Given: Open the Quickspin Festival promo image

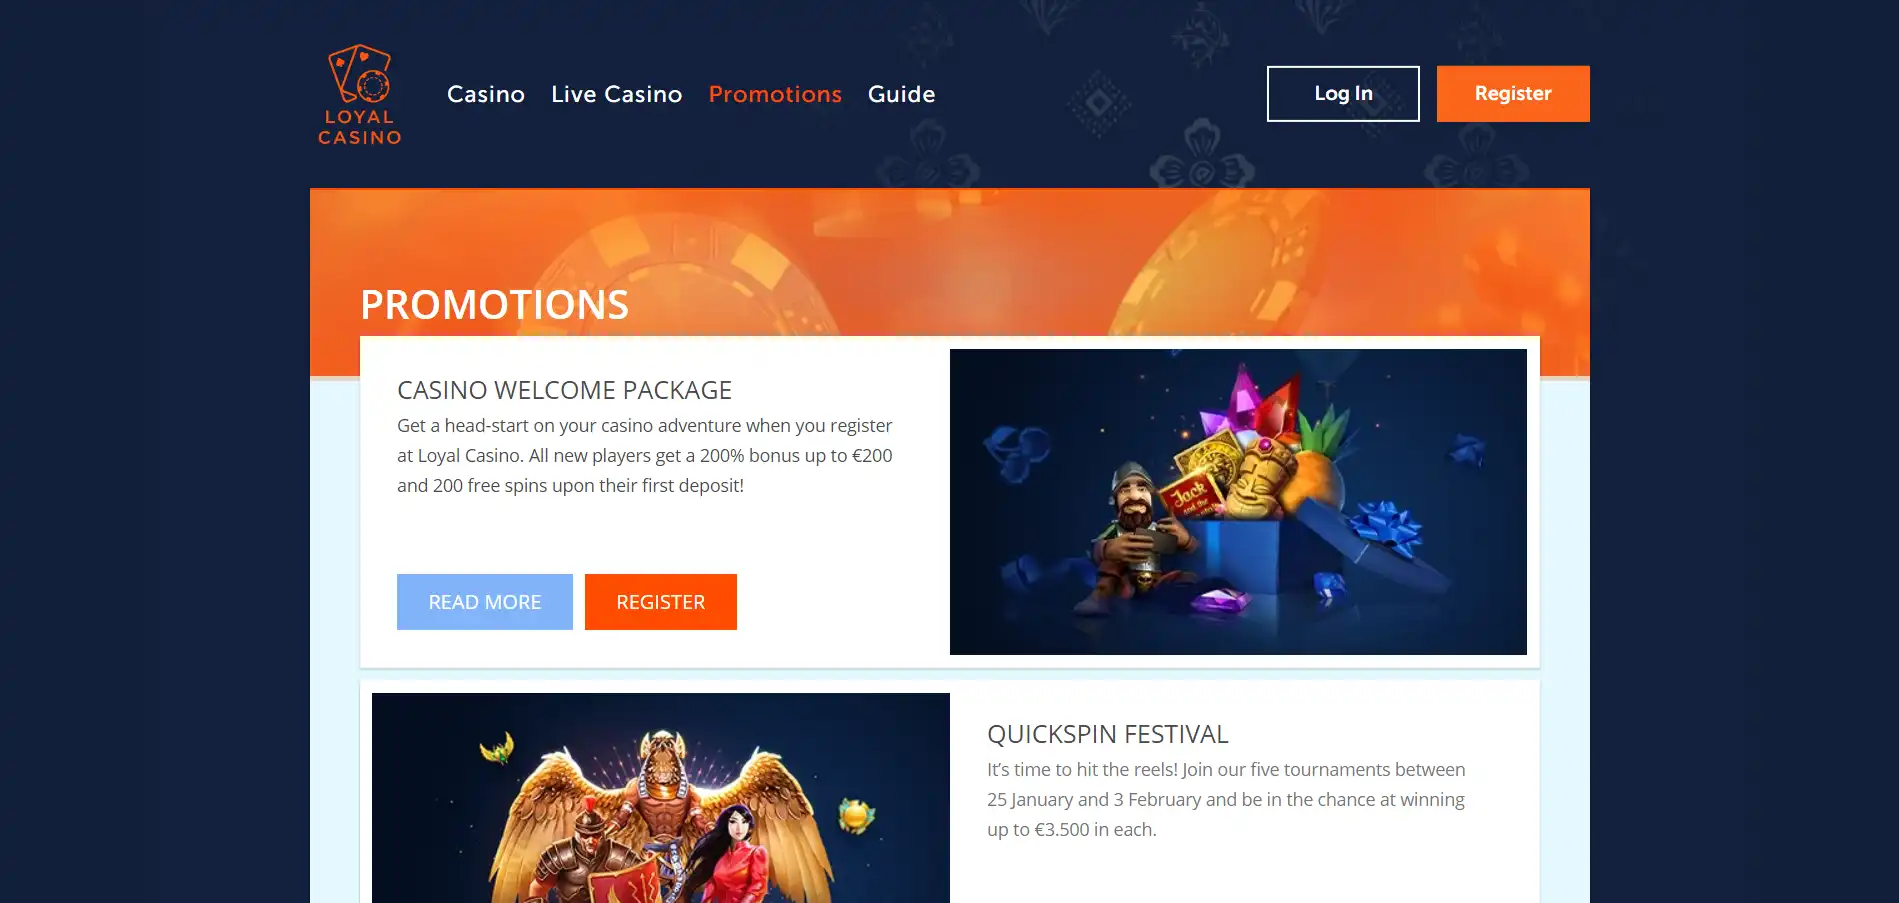Looking at the screenshot, I should pos(661,798).
